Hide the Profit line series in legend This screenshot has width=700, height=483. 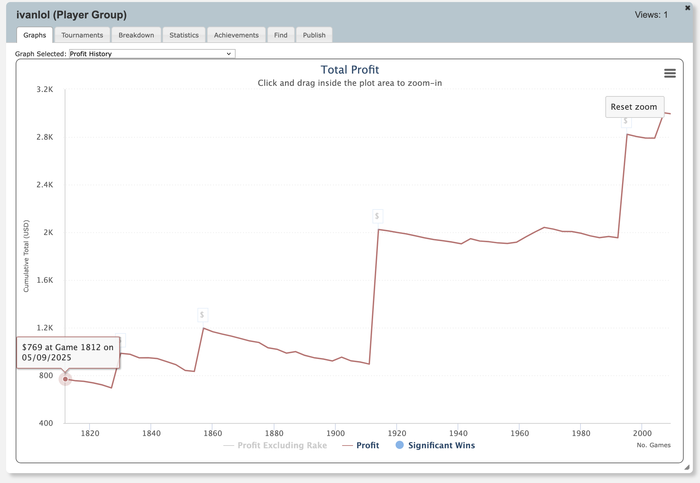(x=360, y=445)
